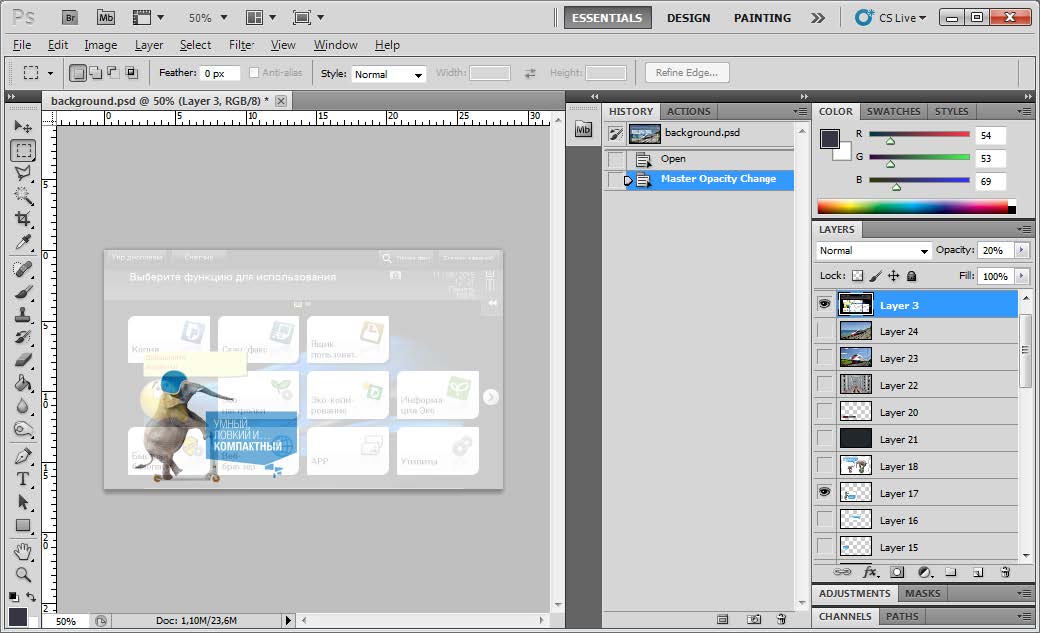This screenshot has height=633, width=1040.
Task: Open tool preset picker arrow
Action: [50, 73]
